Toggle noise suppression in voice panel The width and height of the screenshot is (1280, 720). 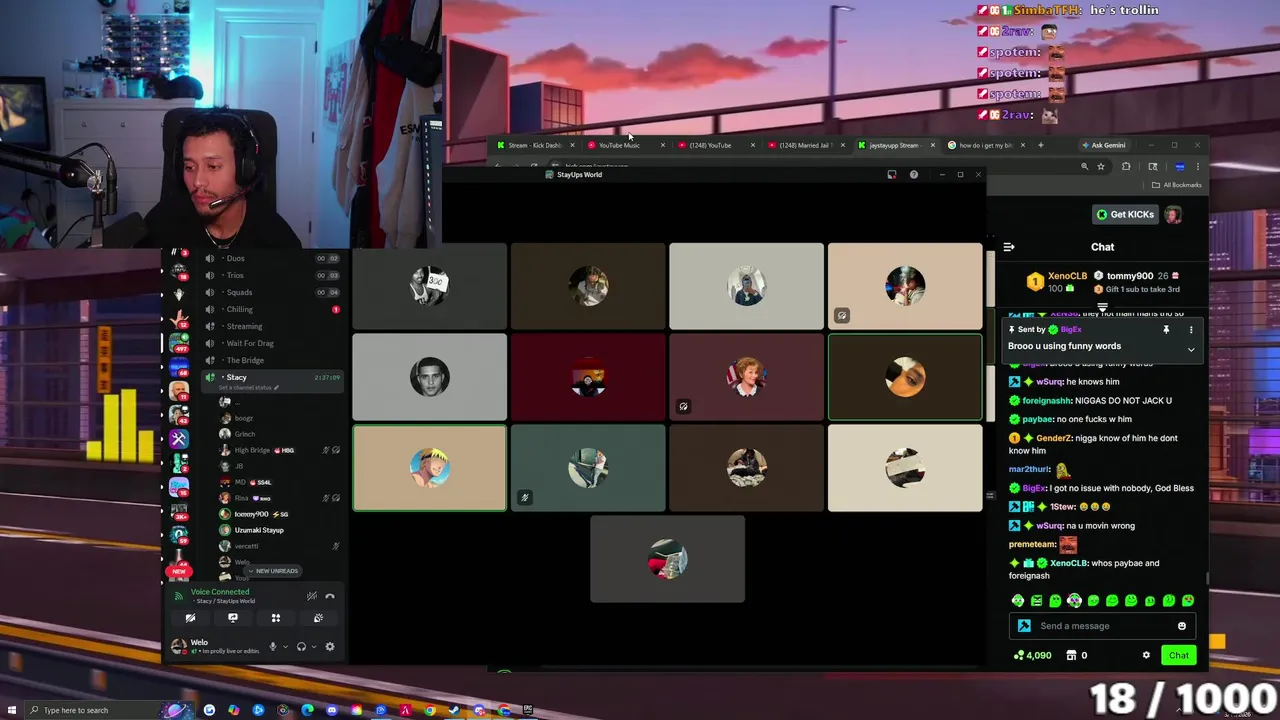coord(312,596)
